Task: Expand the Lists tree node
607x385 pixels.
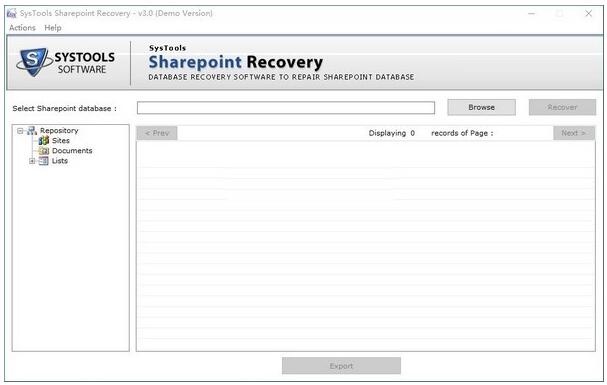Action: 32,161
